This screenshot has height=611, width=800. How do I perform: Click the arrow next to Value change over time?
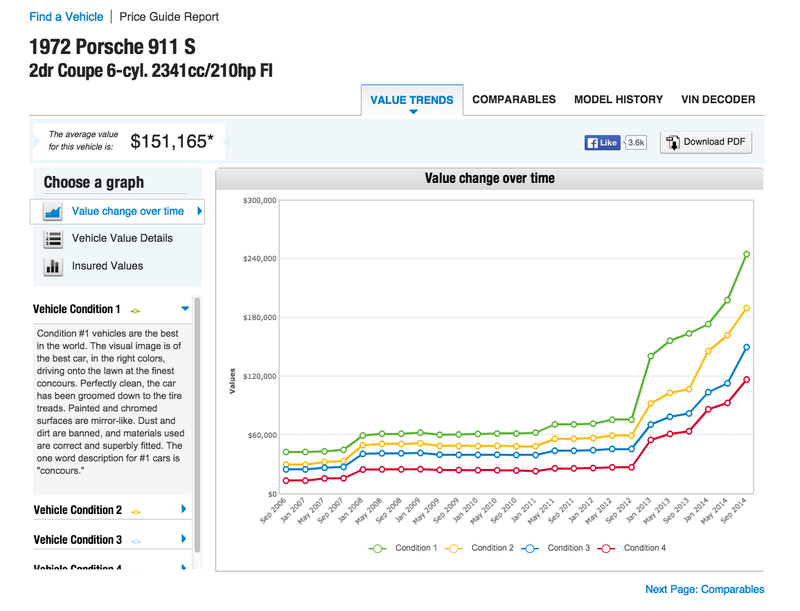(199, 211)
